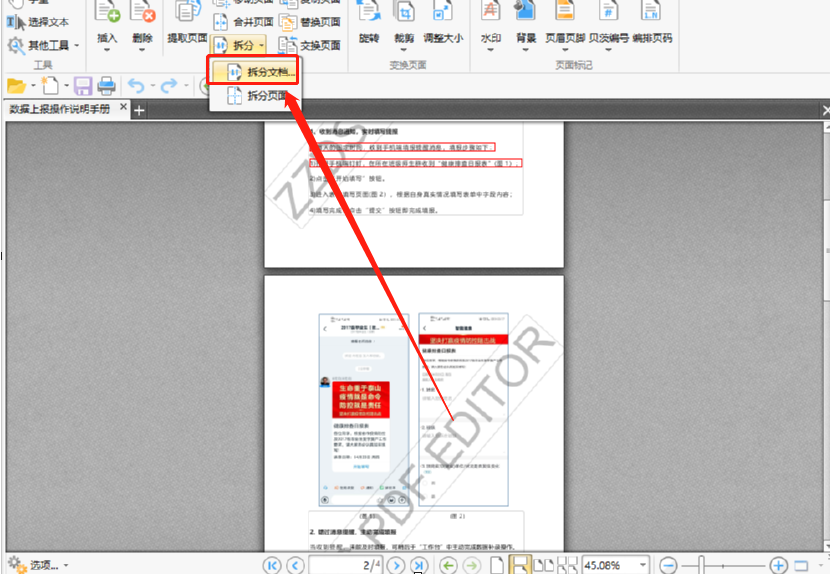This screenshot has height=578, width=830.
Task: Add a new tab with the plus button
Action: (139, 110)
